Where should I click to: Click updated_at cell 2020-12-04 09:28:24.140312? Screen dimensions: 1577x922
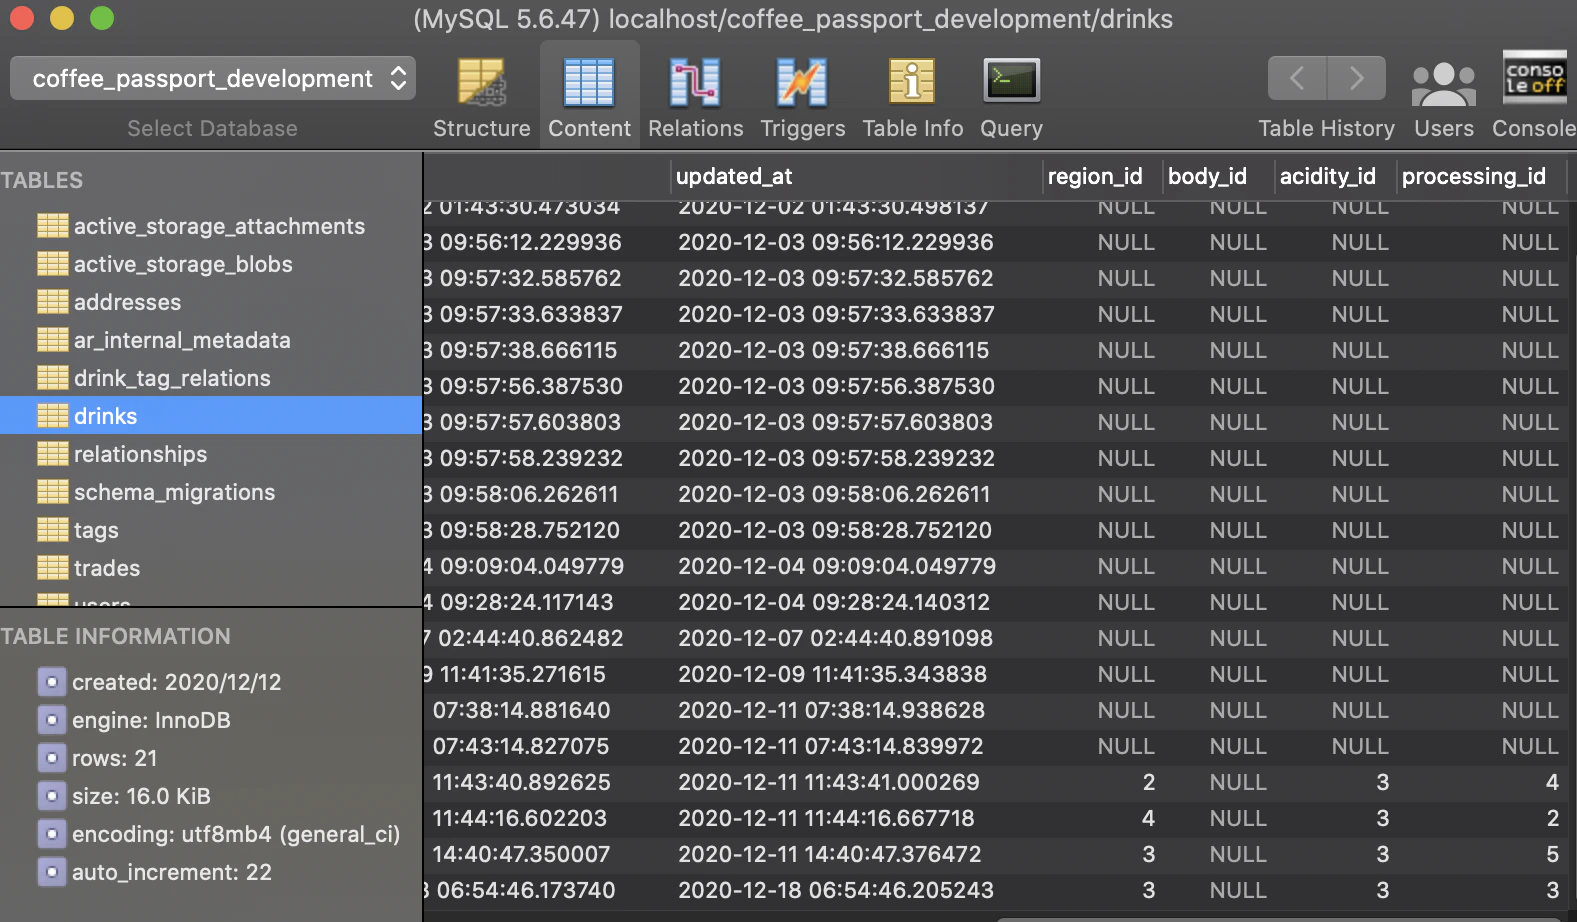[834, 602]
